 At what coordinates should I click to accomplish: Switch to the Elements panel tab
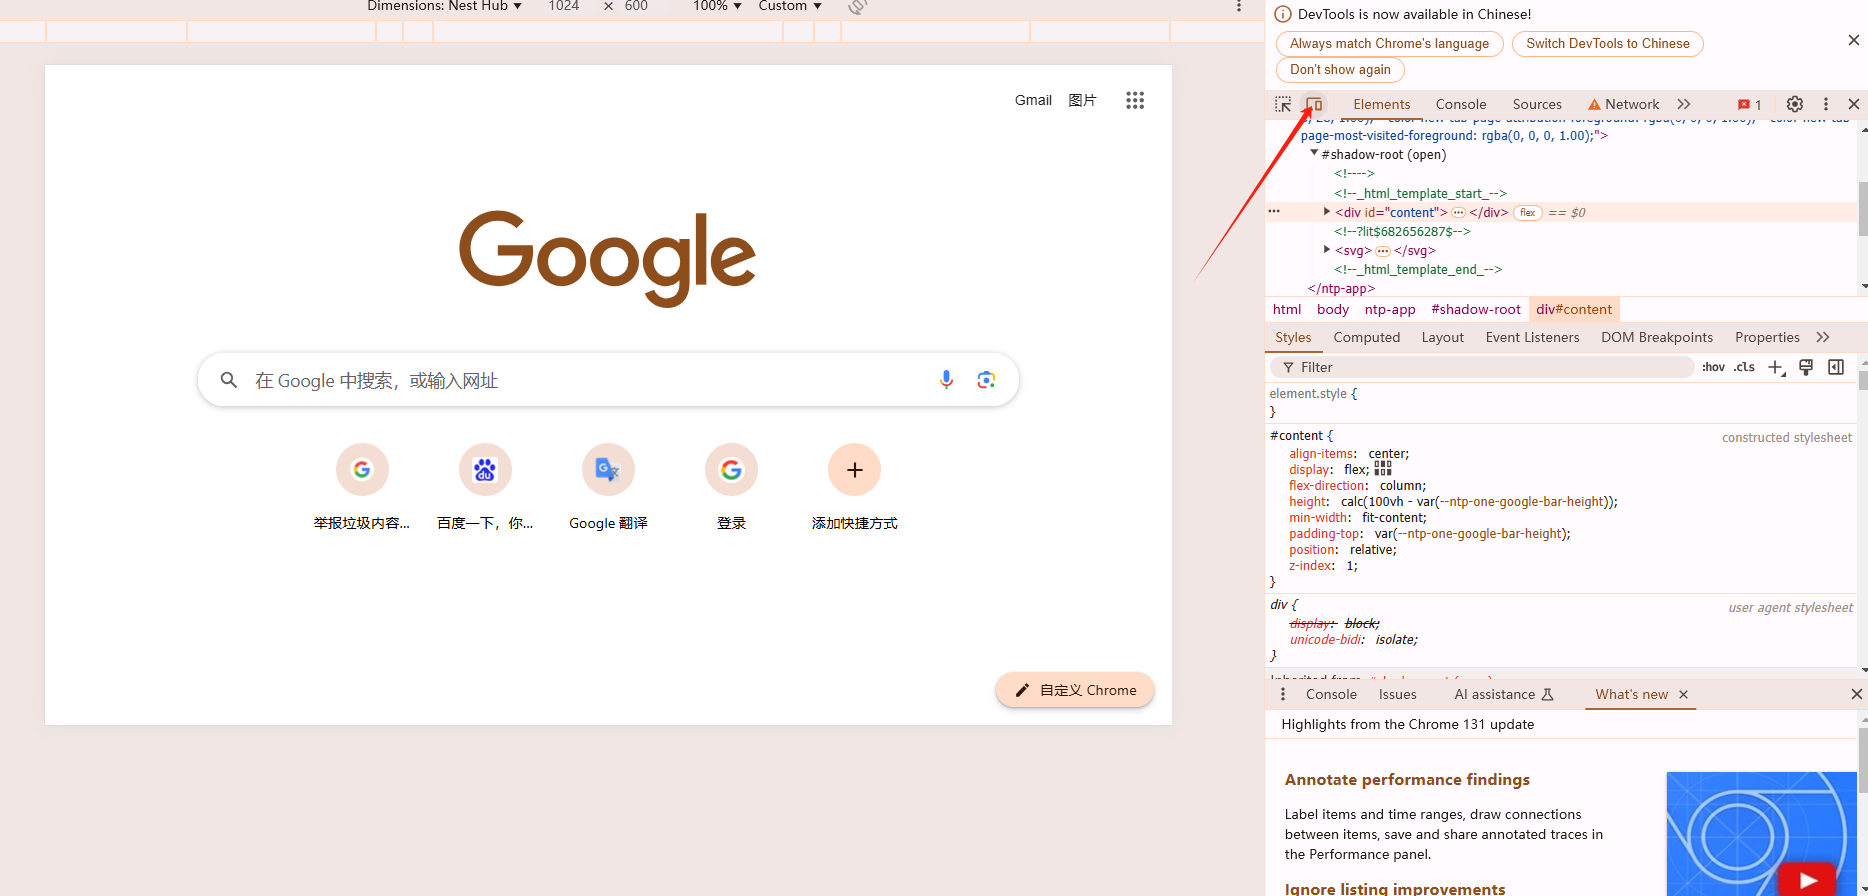point(1381,104)
